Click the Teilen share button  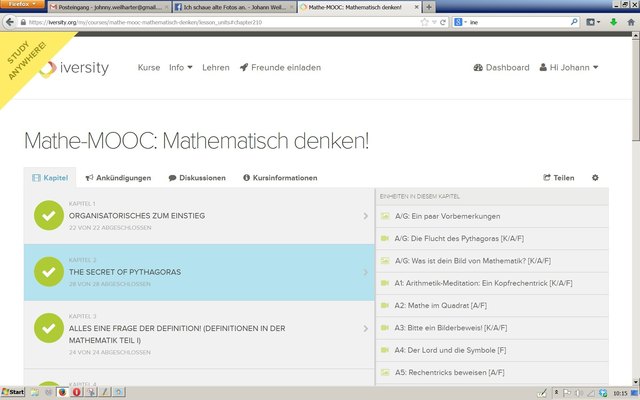pos(559,178)
